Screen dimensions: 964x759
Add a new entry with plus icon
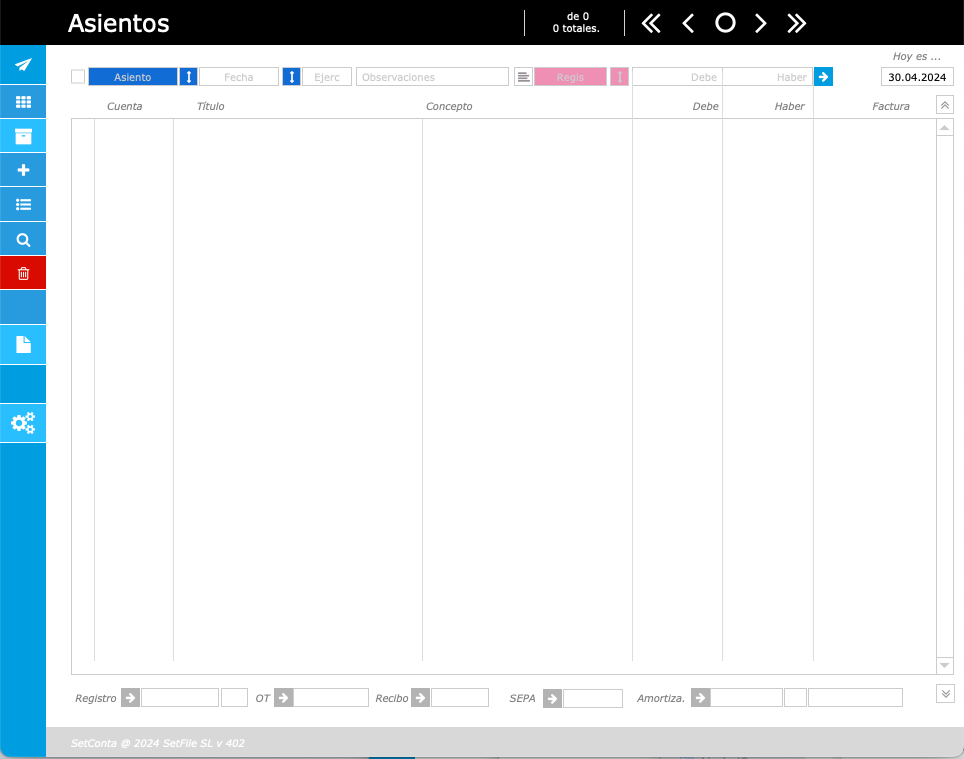[23, 170]
